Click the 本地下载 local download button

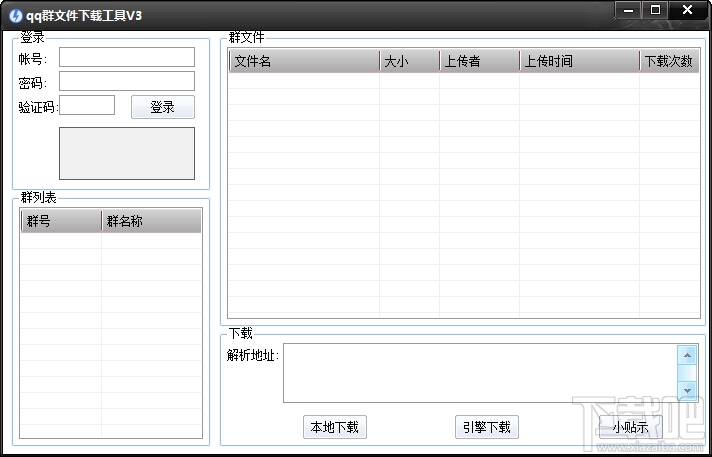pyautogui.click(x=335, y=427)
